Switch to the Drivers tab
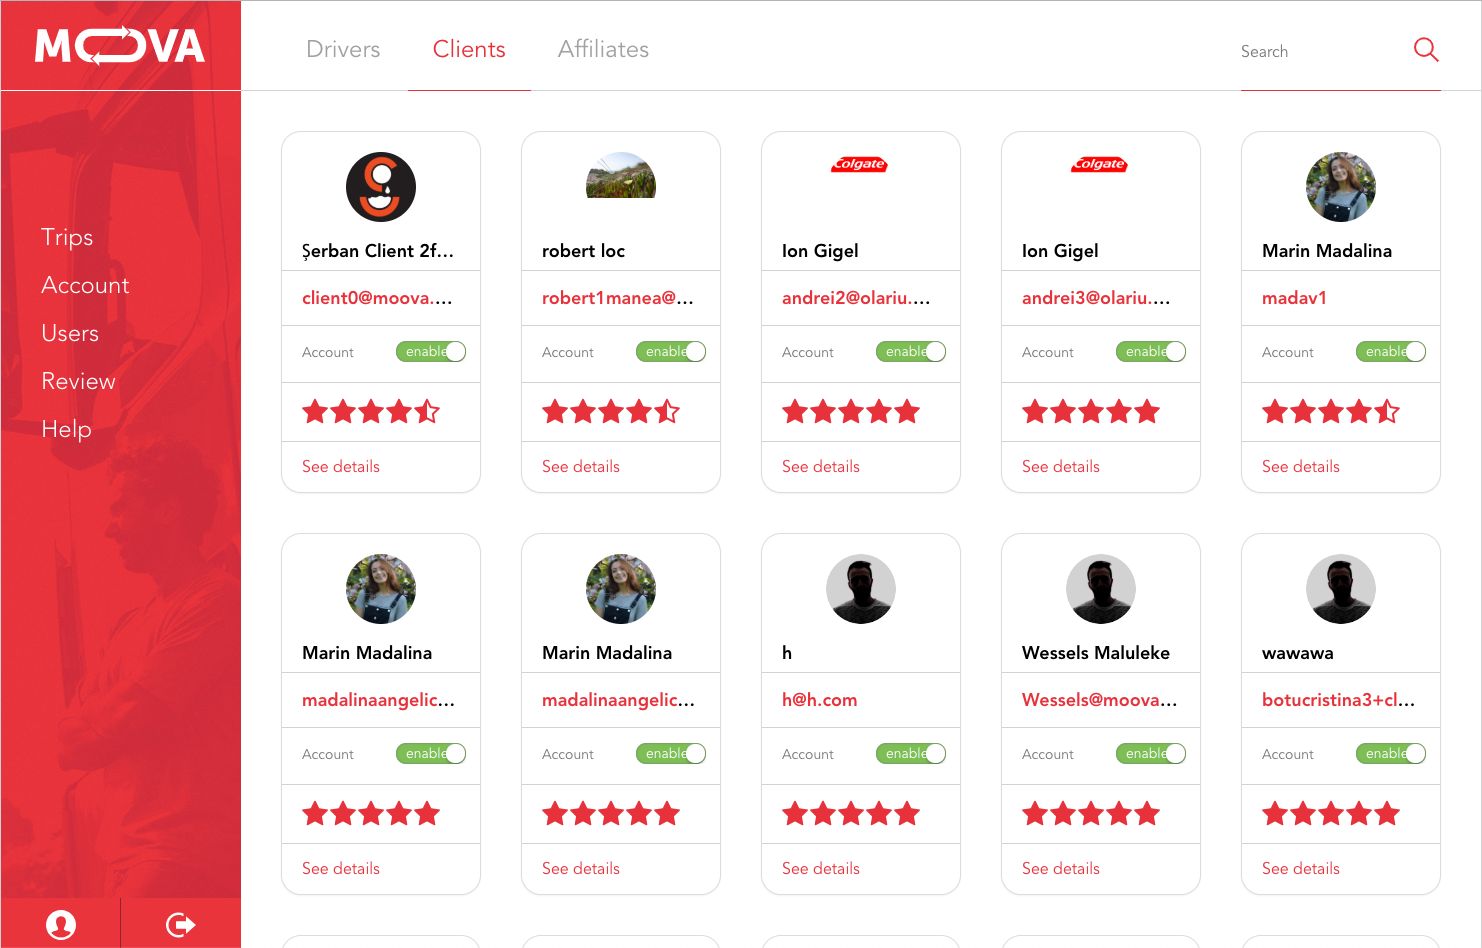 (x=343, y=49)
